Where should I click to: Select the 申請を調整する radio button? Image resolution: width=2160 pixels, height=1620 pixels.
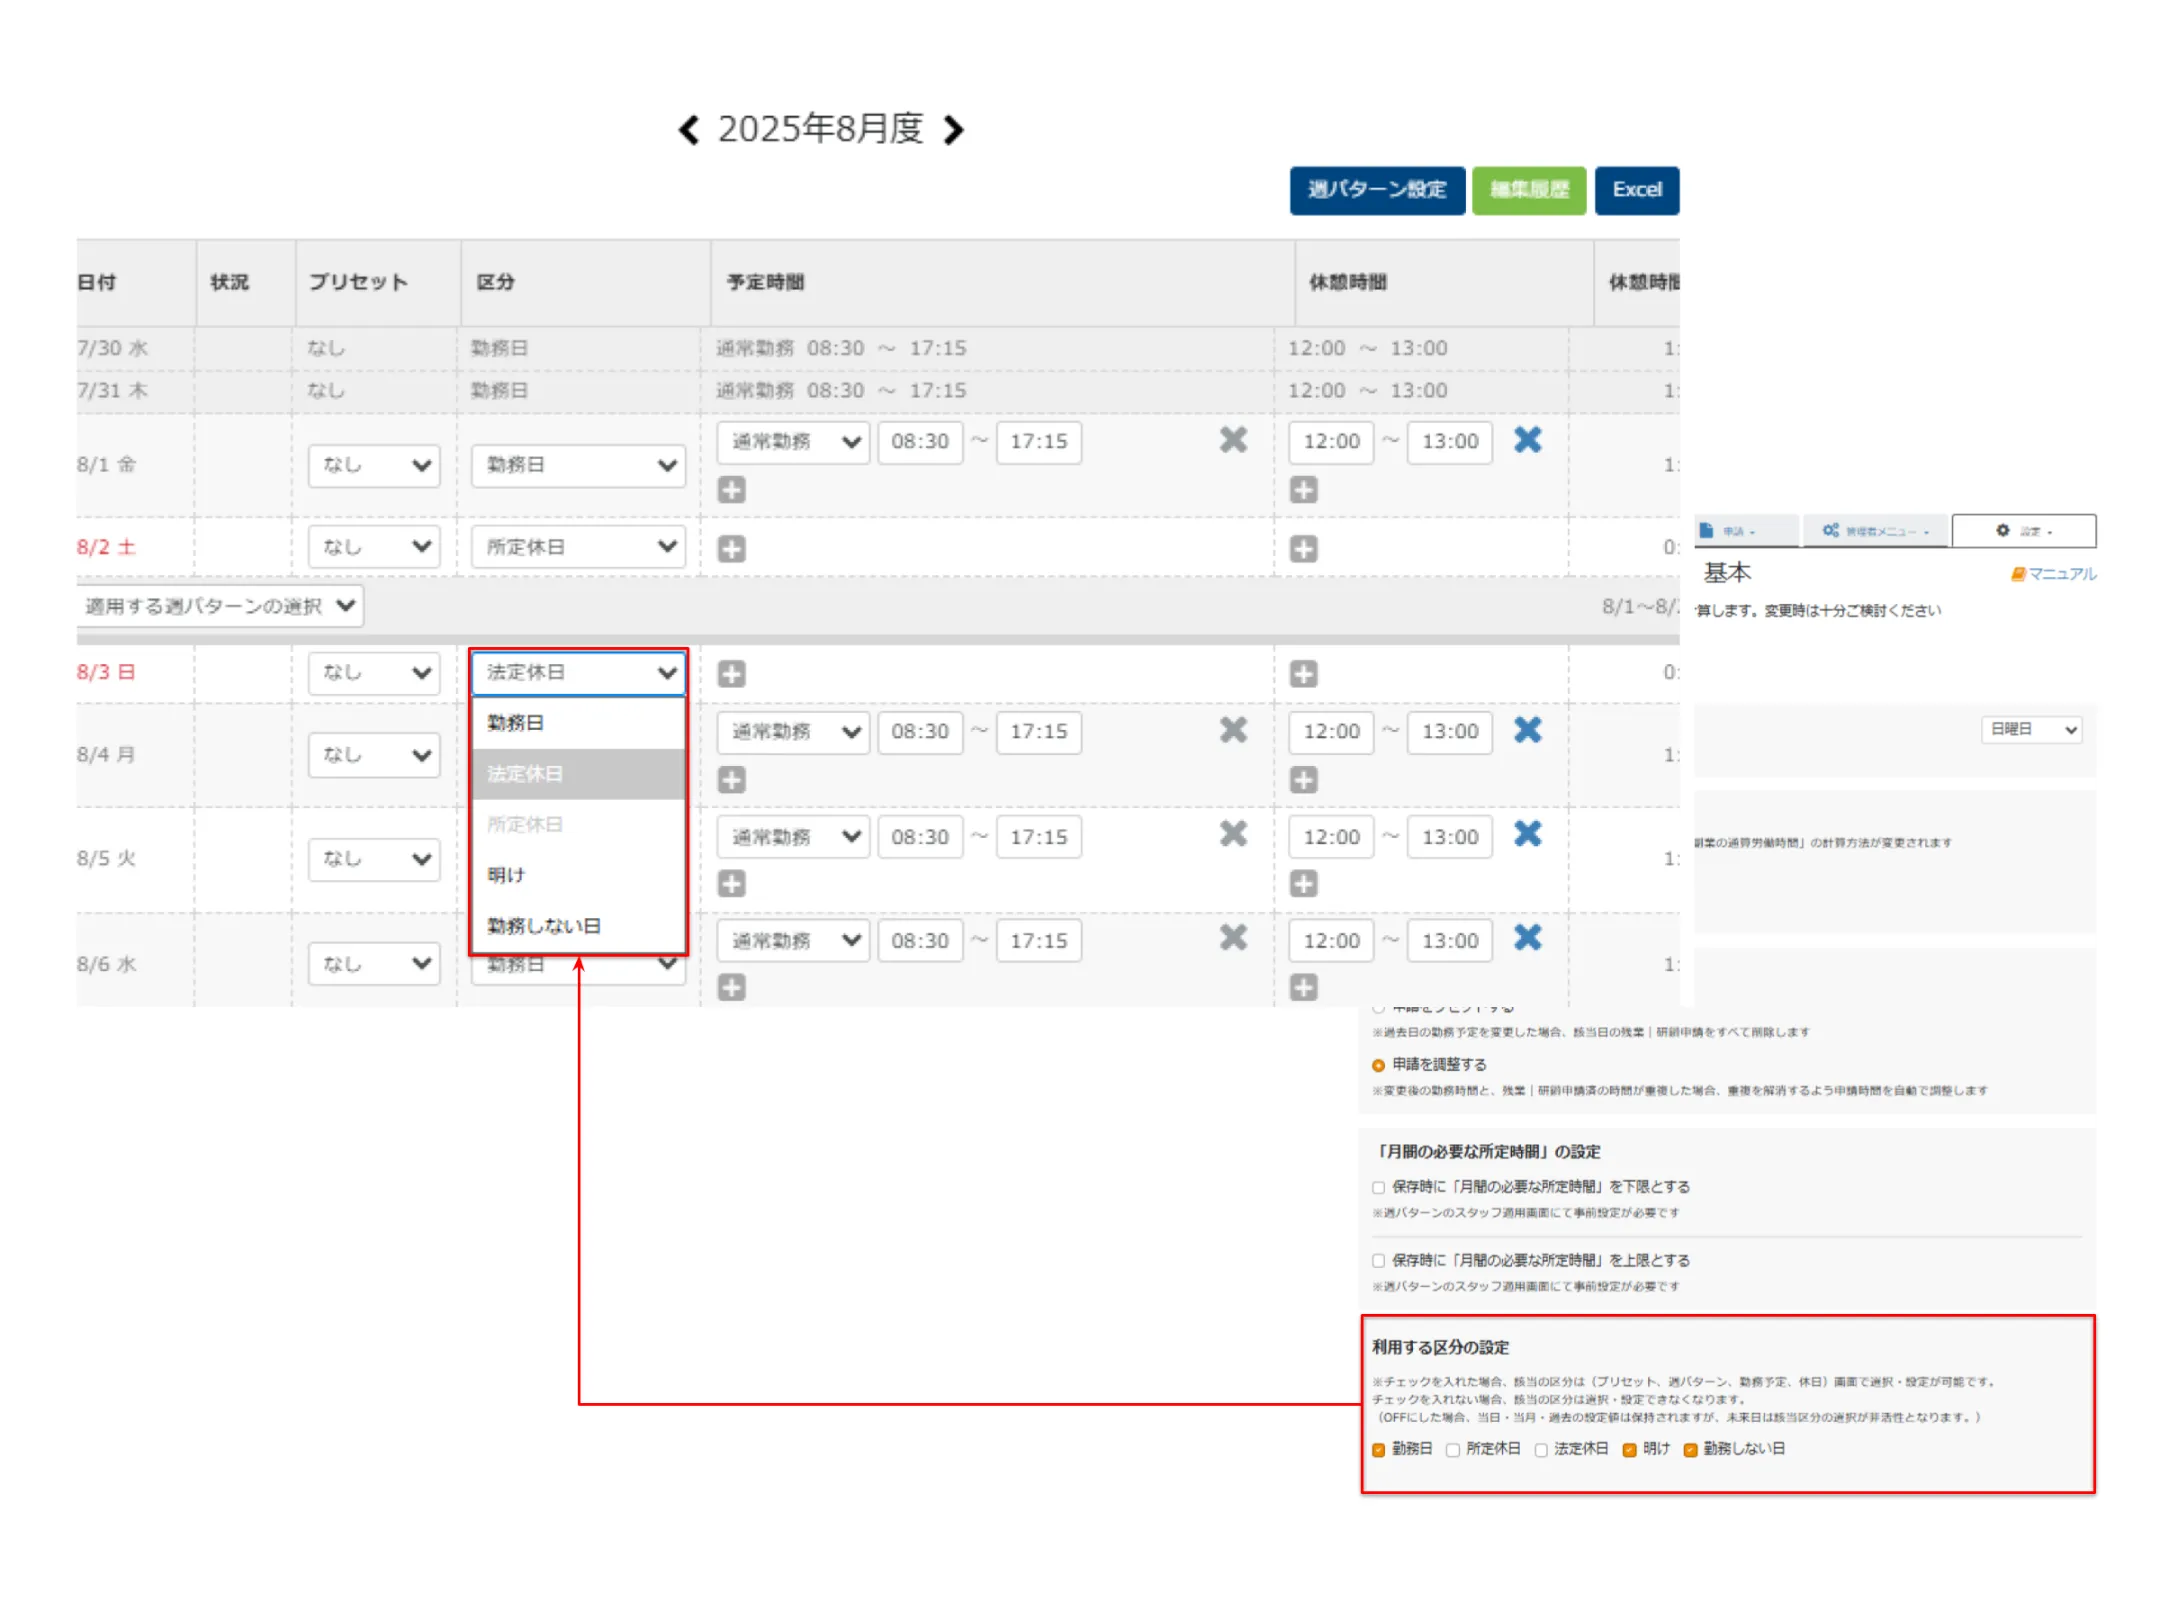[1378, 1065]
